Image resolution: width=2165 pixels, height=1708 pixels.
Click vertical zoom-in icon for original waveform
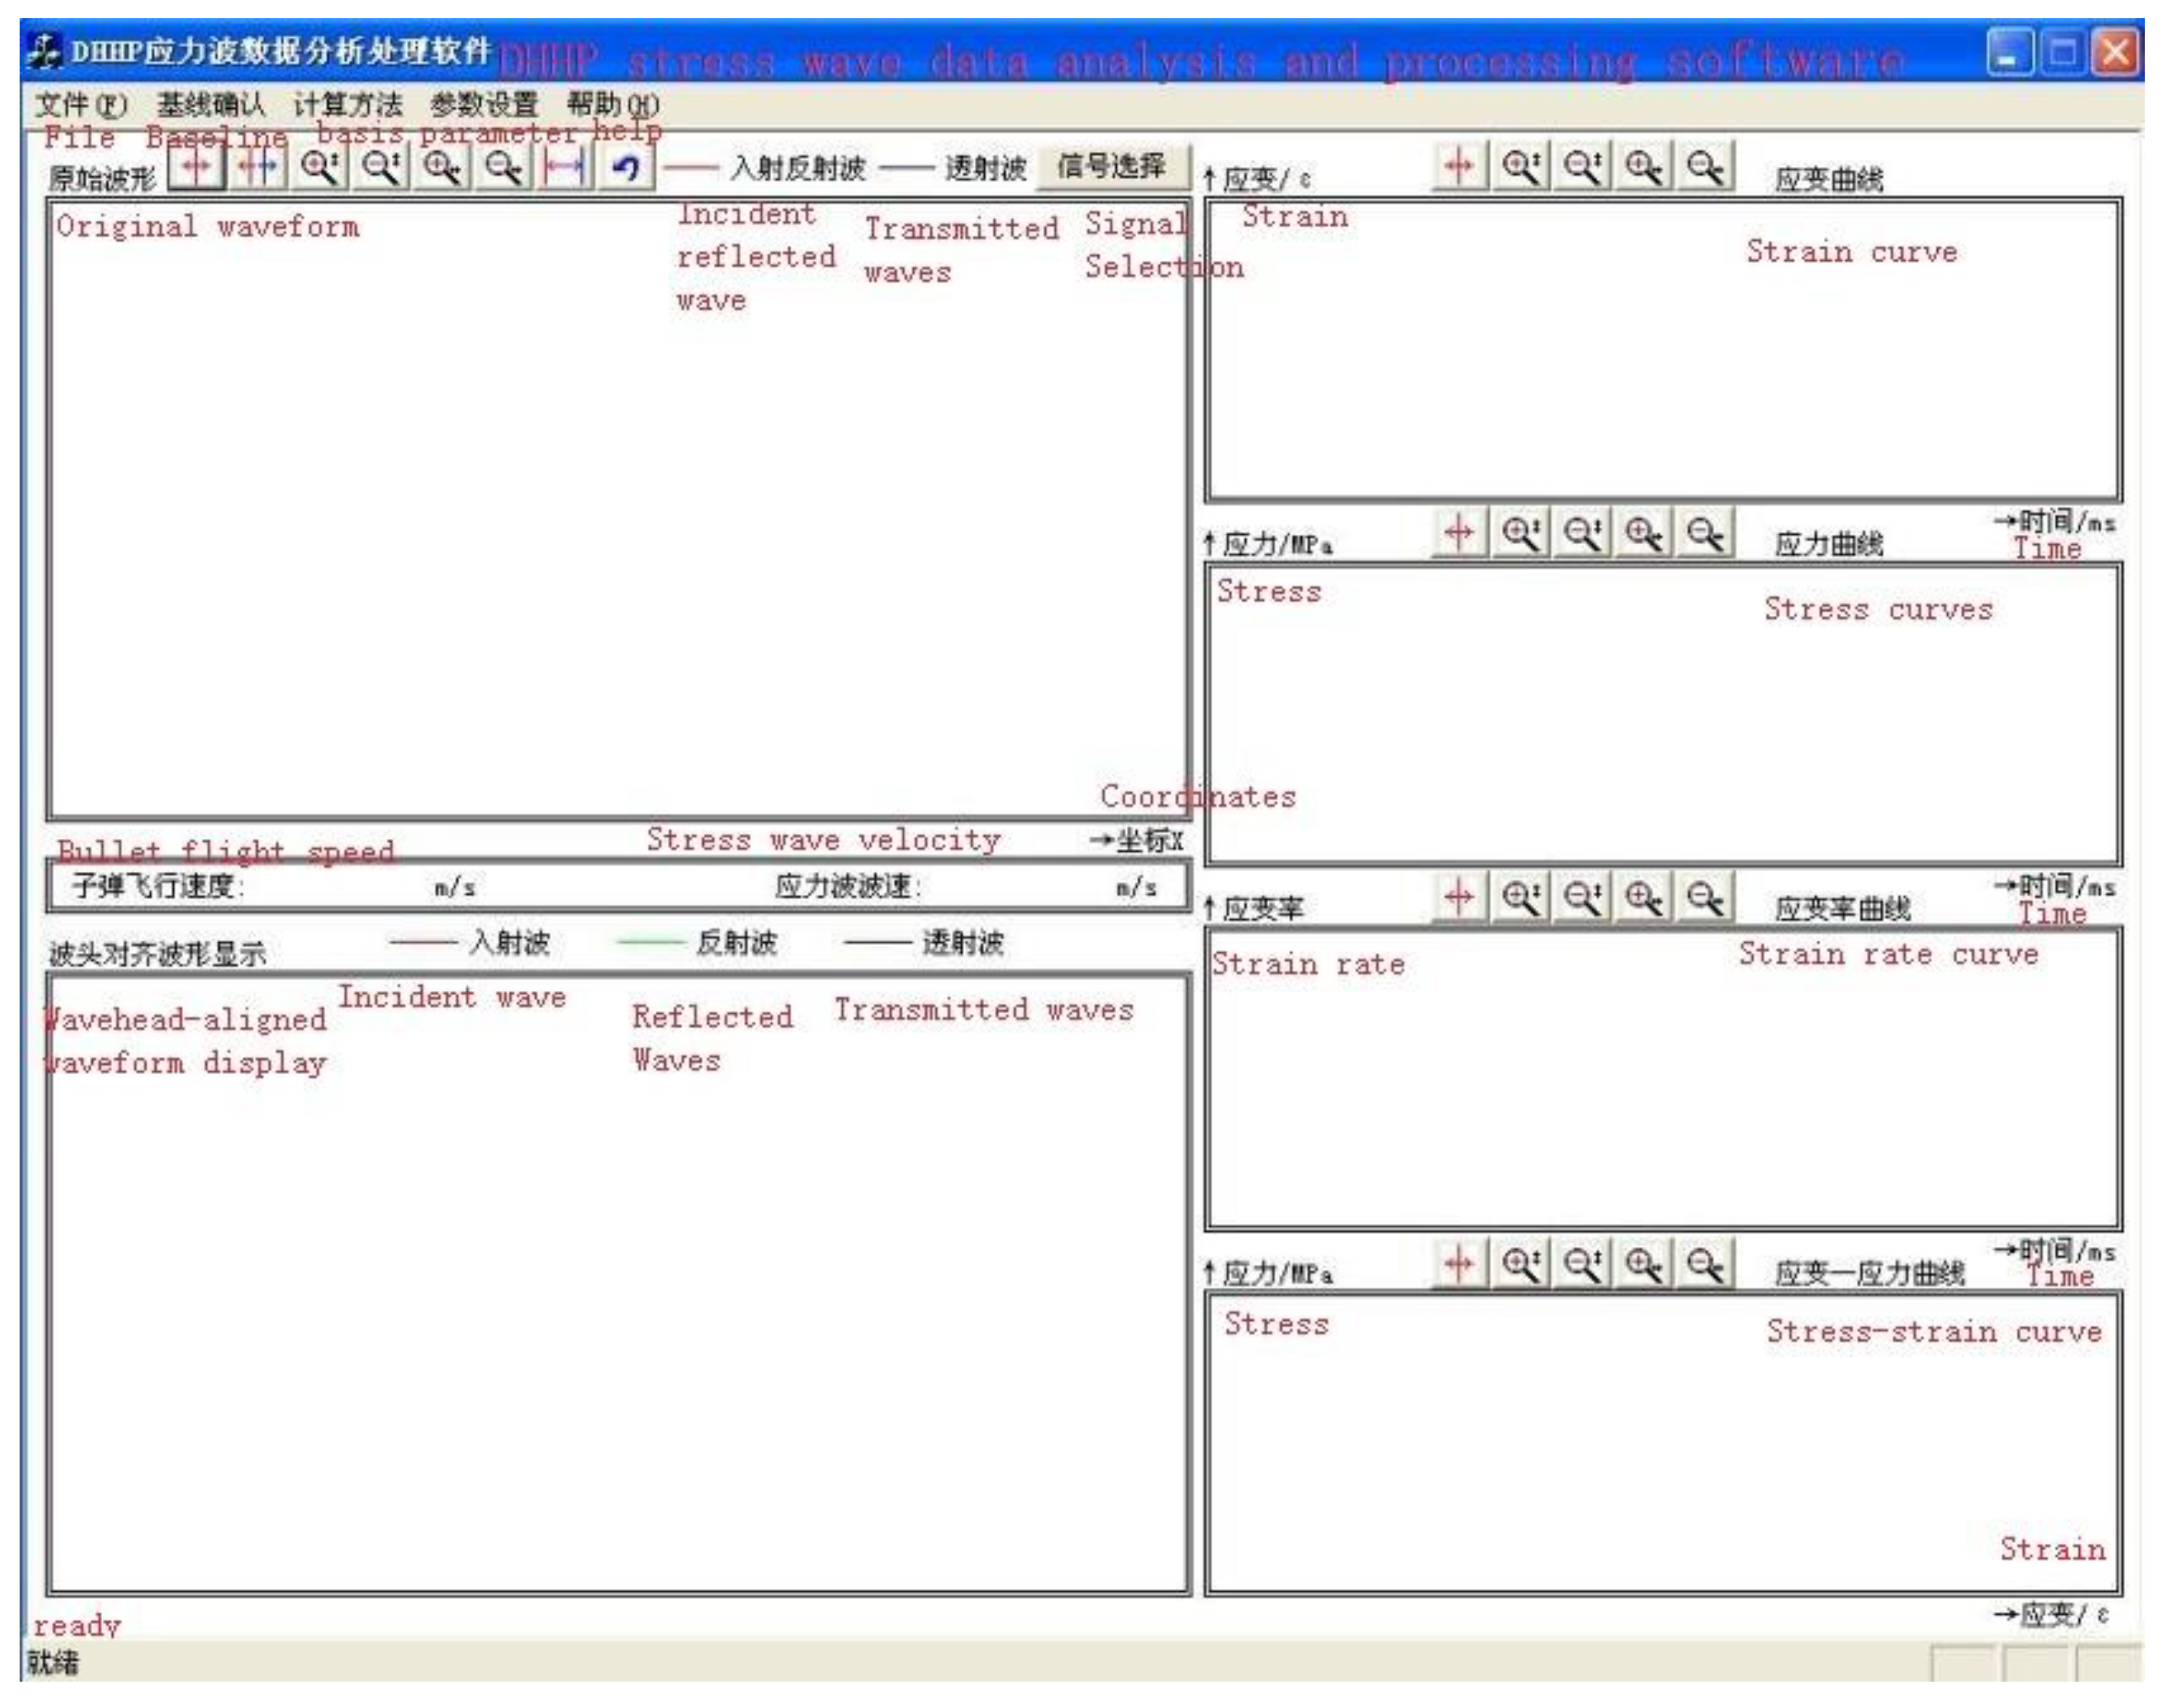(x=319, y=166)
